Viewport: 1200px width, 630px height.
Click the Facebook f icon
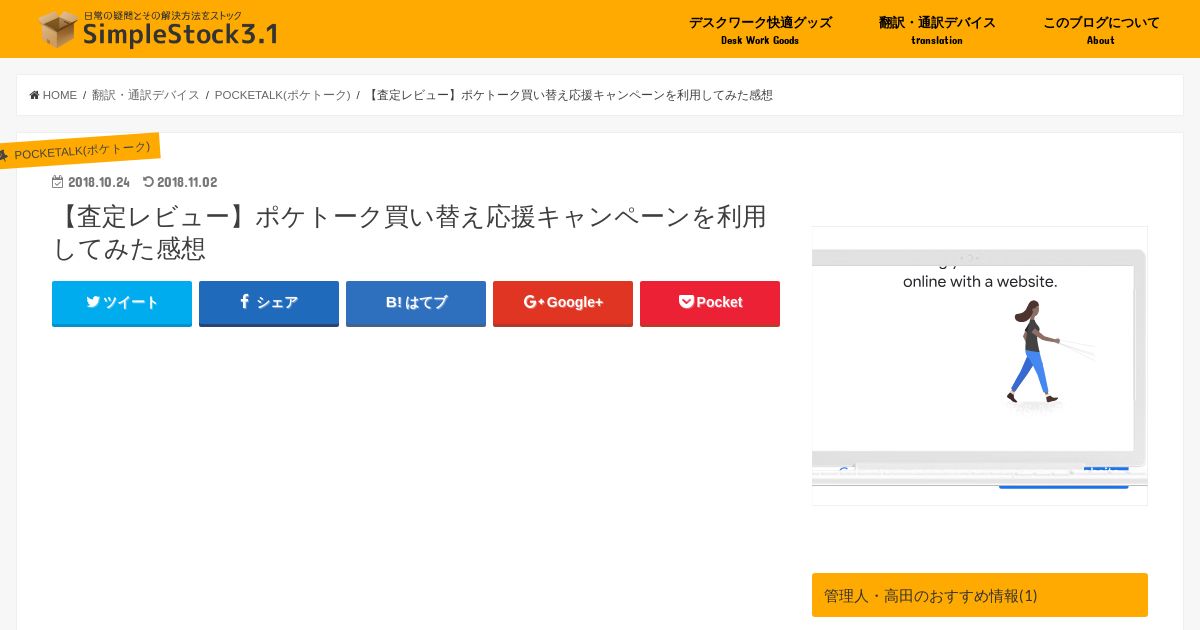pyautogui.click(x=245, y=301)
